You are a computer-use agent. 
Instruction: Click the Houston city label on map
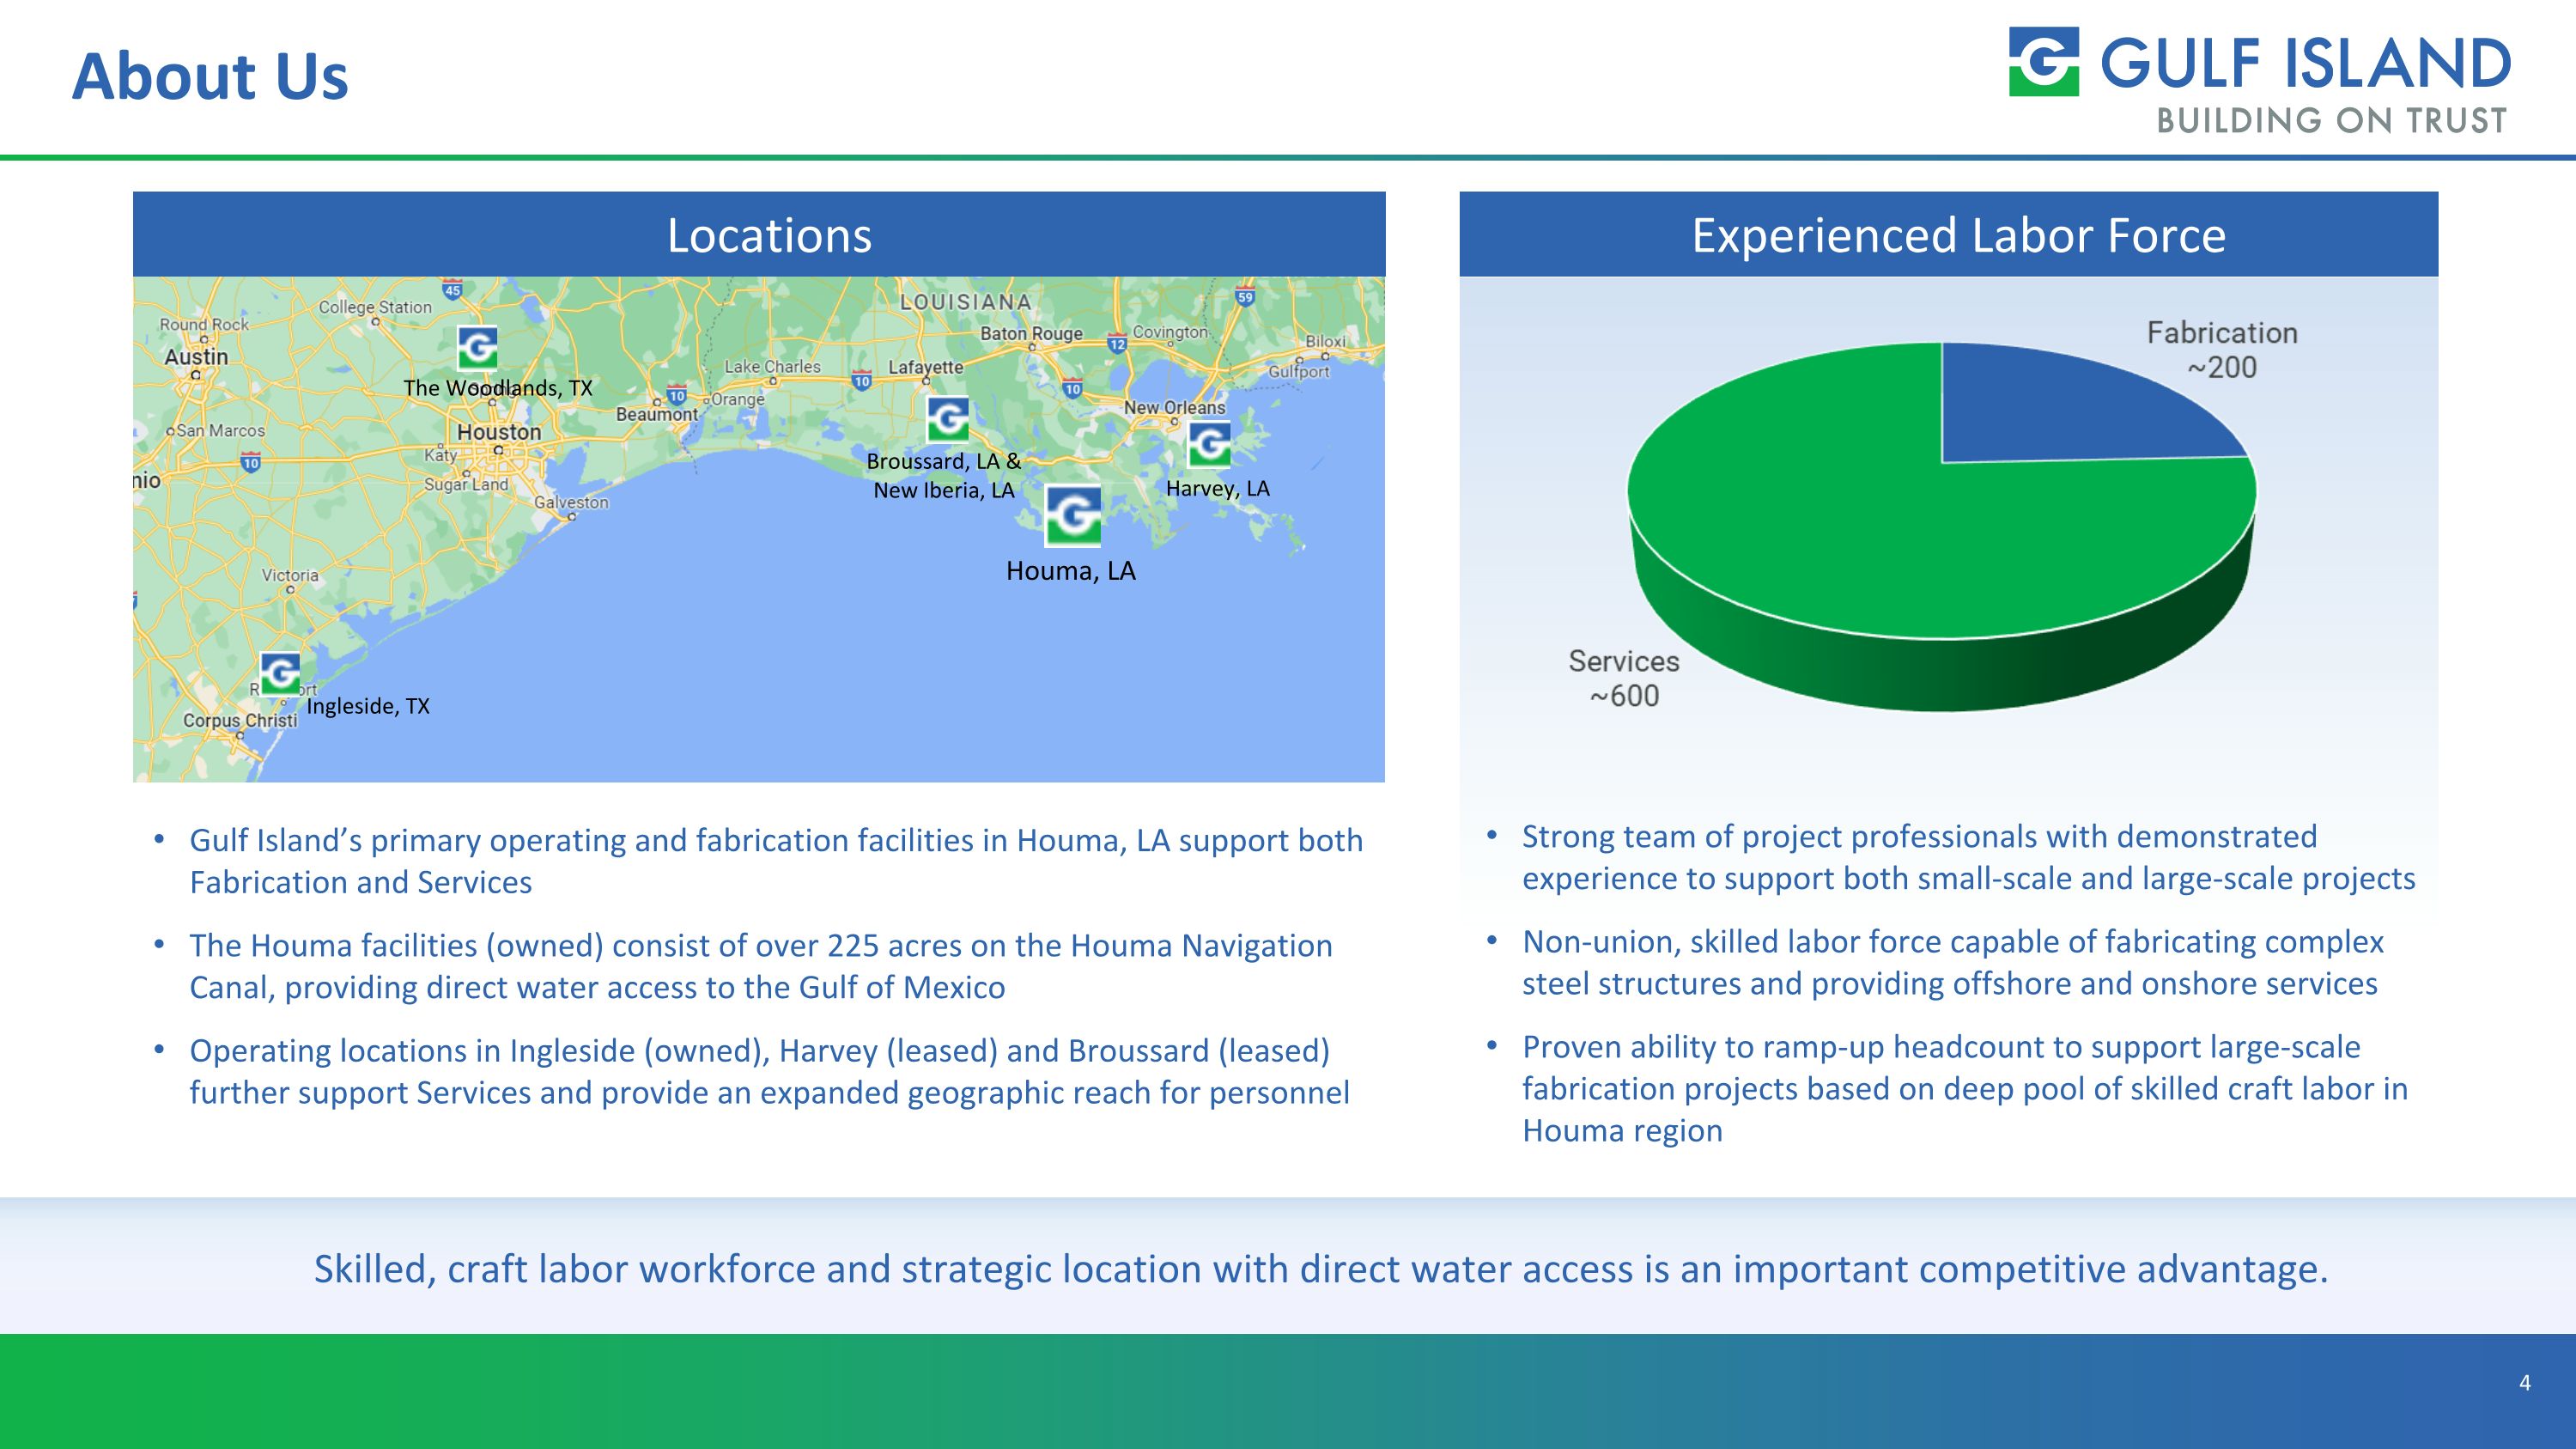[x=498, y=432]
